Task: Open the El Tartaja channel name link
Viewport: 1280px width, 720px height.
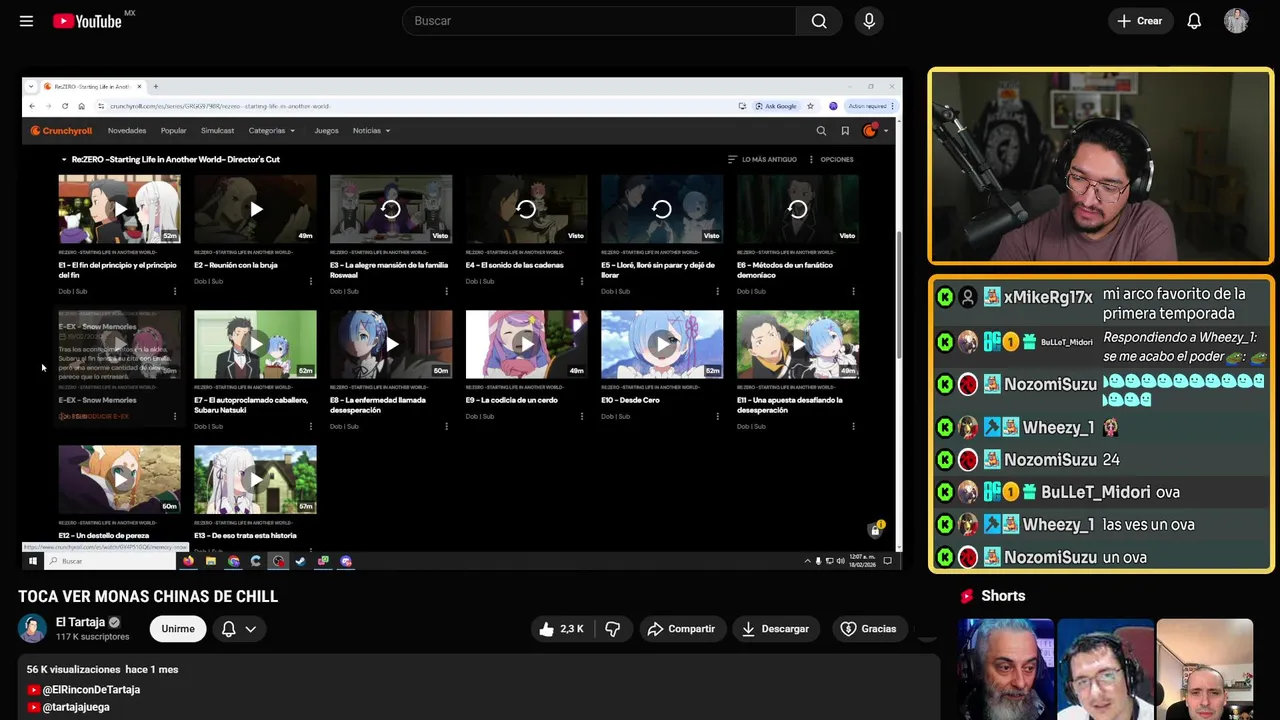Action: pyautogui.click(x=80, y=622)
